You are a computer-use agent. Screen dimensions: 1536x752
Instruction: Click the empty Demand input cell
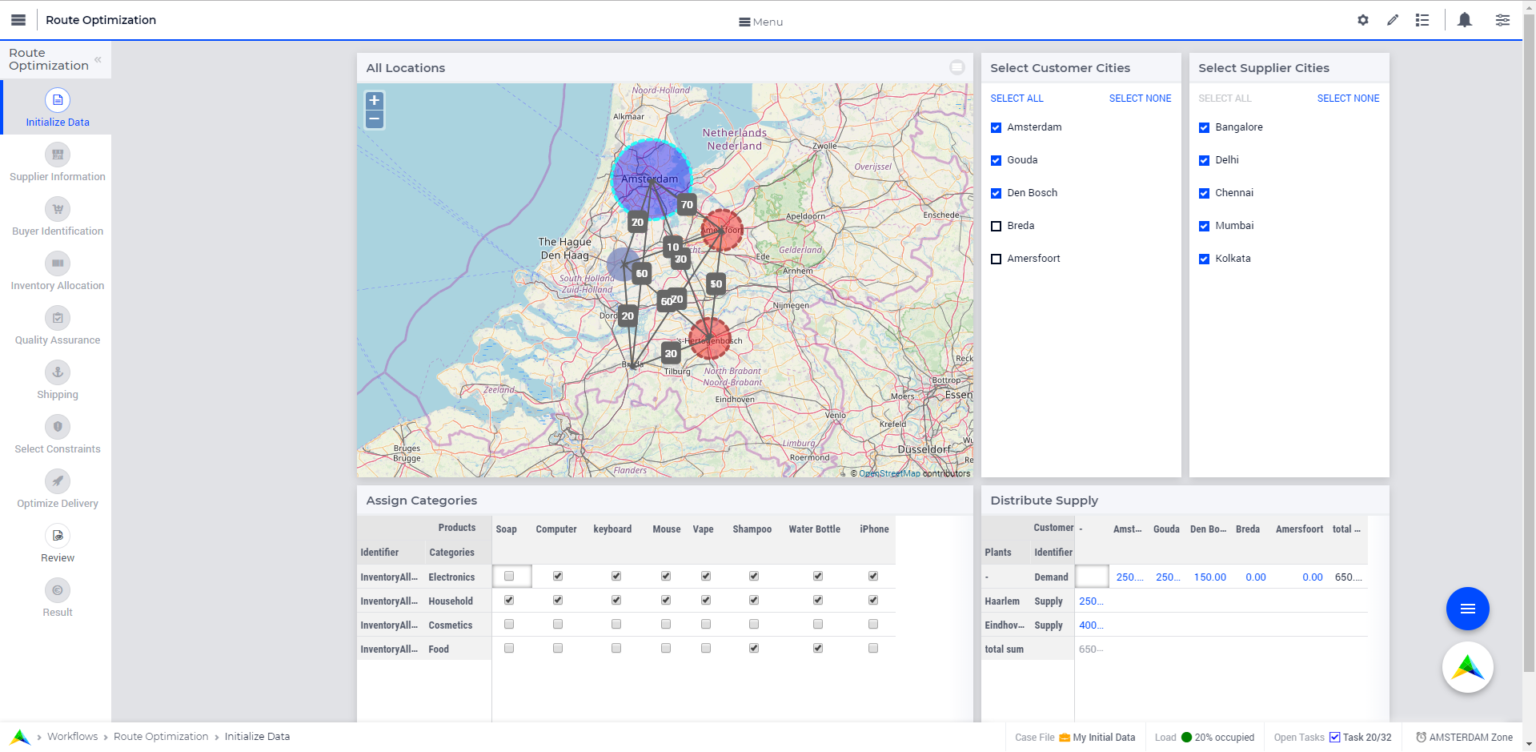tap(1091, 577)
